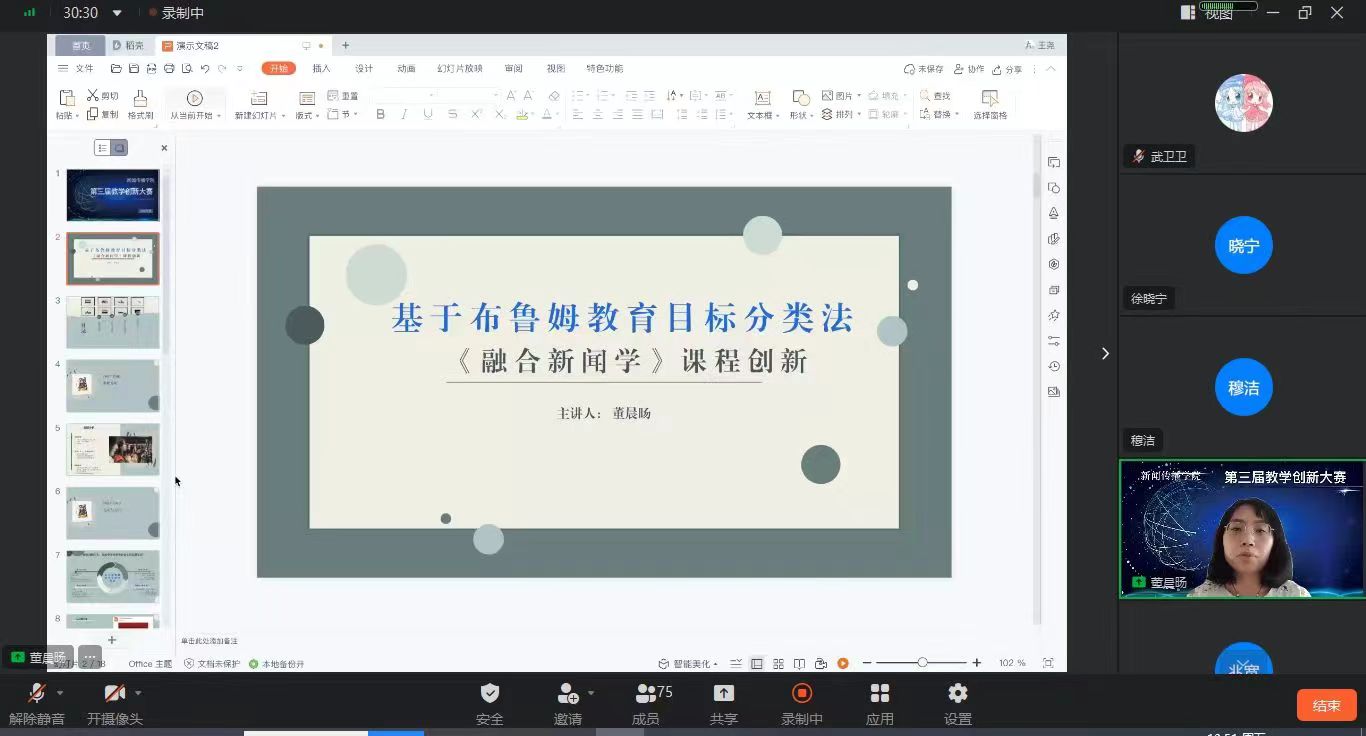Switch to thumbnail view in slide panel
The width and height of the screenshot is (1366, 736).
pyautogui.click(x=119, y=148)
